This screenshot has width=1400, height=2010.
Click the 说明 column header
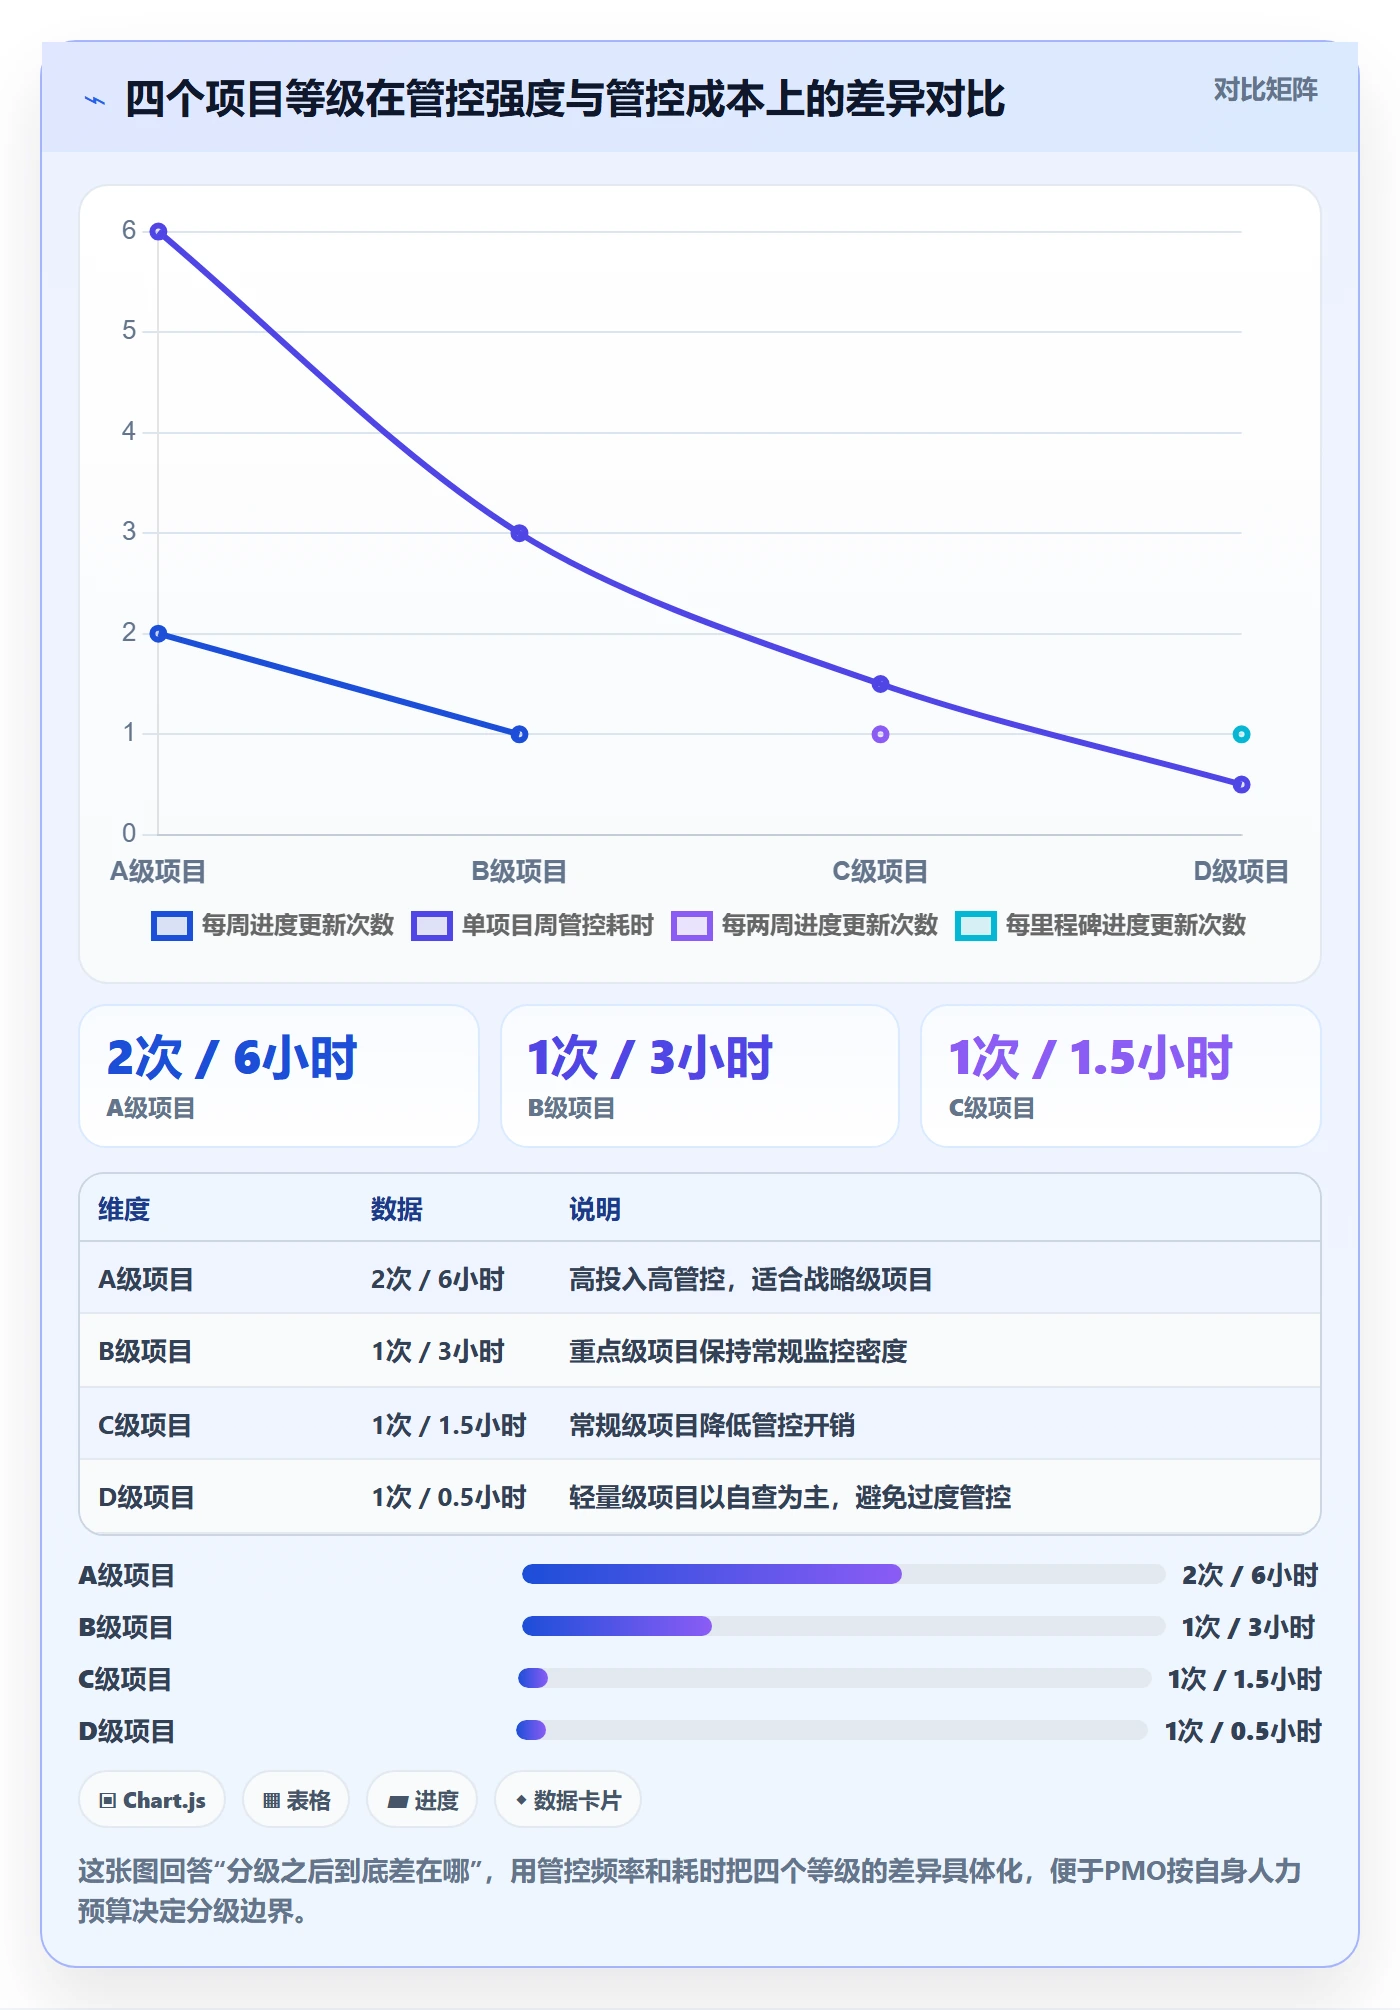[595, 1209]
